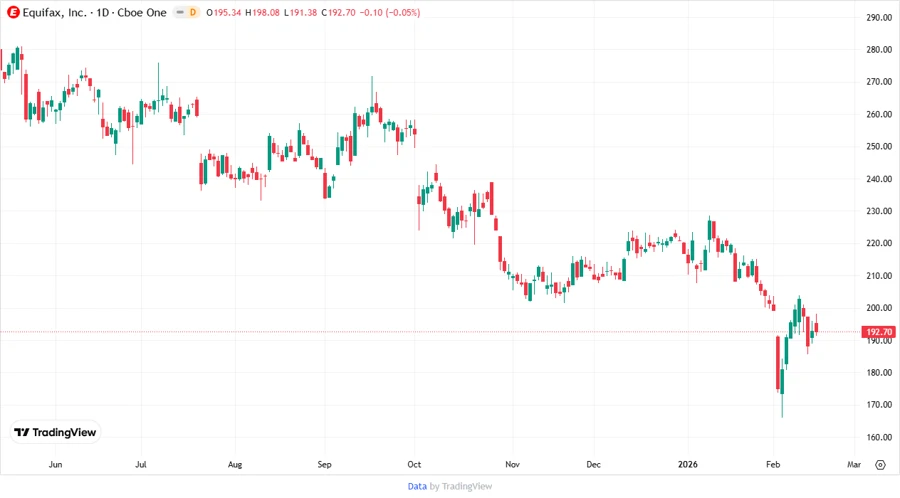Click the 280.00 price axis label
The height and width of the screenshot is (498, 900).
879,50
